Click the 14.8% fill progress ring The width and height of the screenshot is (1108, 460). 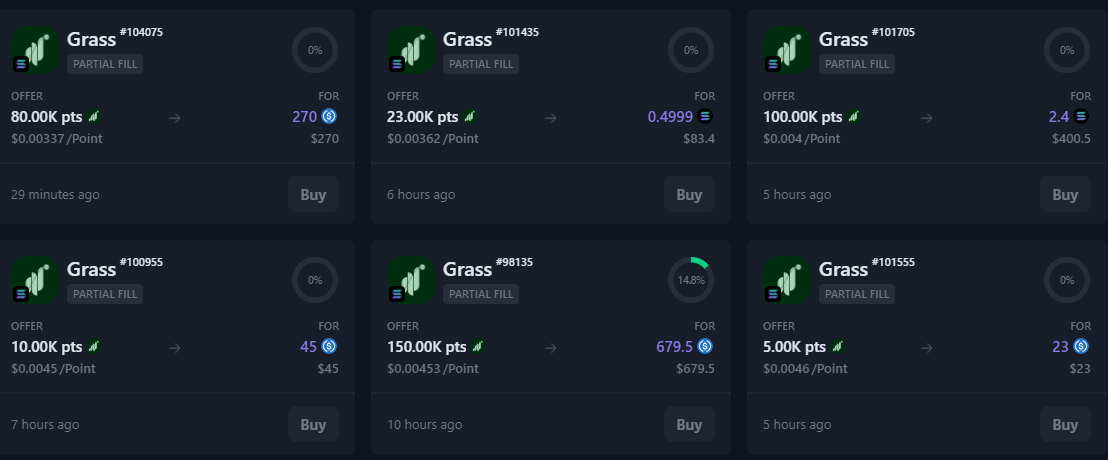click(x=691, y=280)
